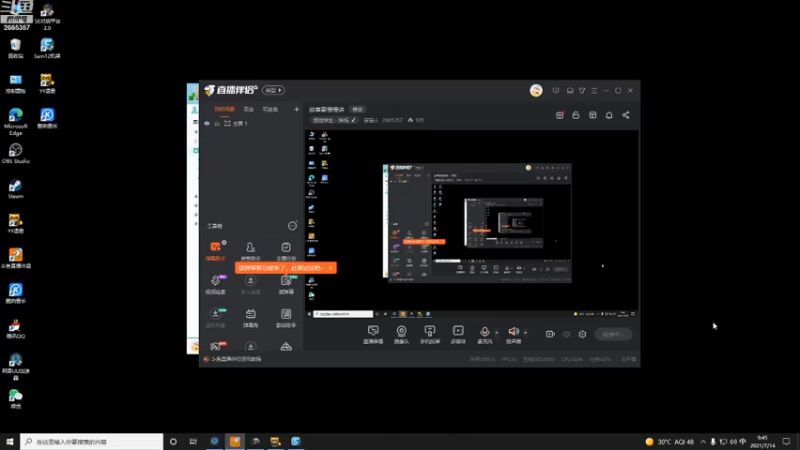Open the Windows Start menu
Viewport: 800px width, 450px height.
click(10, 442)
